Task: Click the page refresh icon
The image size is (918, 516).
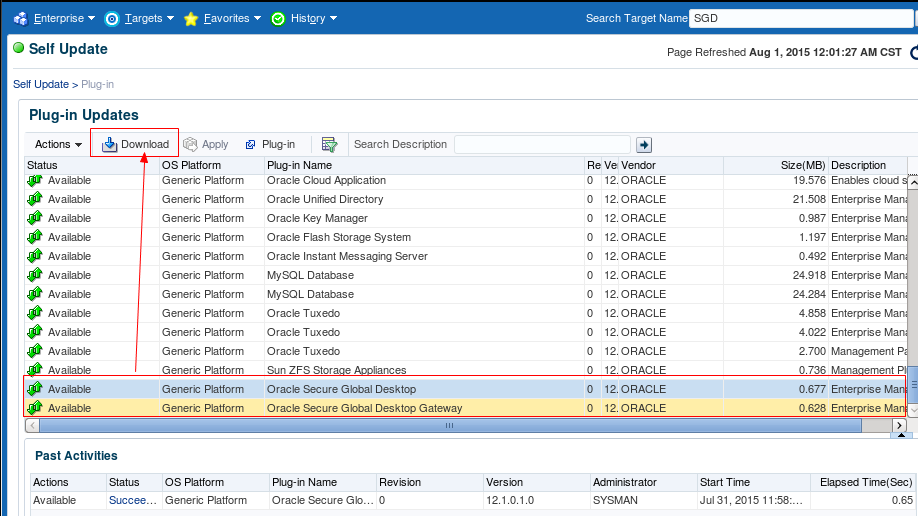Action: (x=914, y=53)
